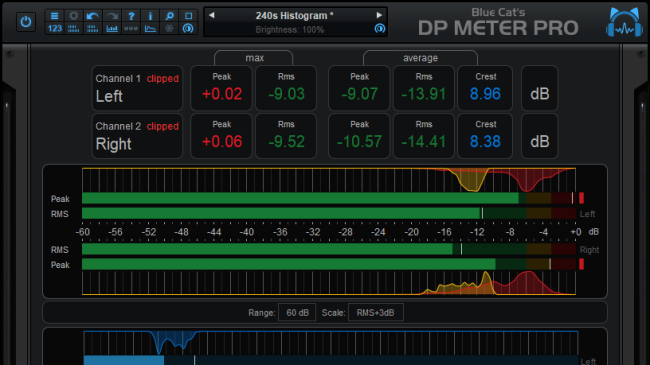Click the -20 mark on dB scale
650x365 pixels.
(411, 232)
